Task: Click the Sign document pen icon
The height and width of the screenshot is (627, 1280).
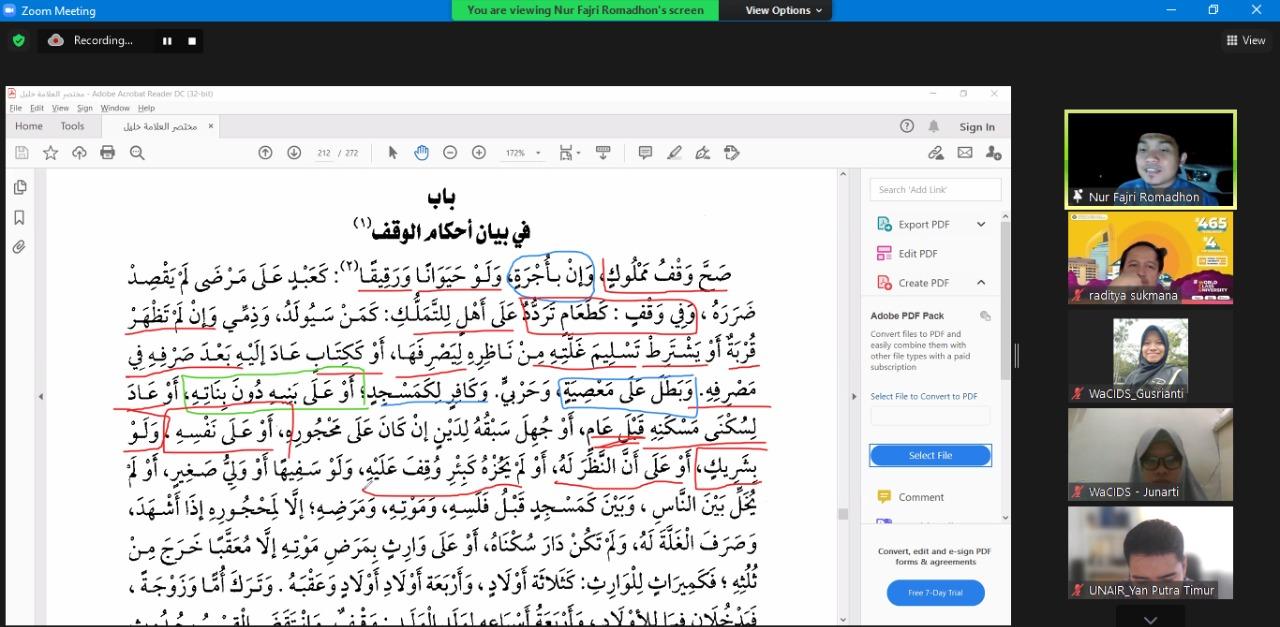Action: 703,153
